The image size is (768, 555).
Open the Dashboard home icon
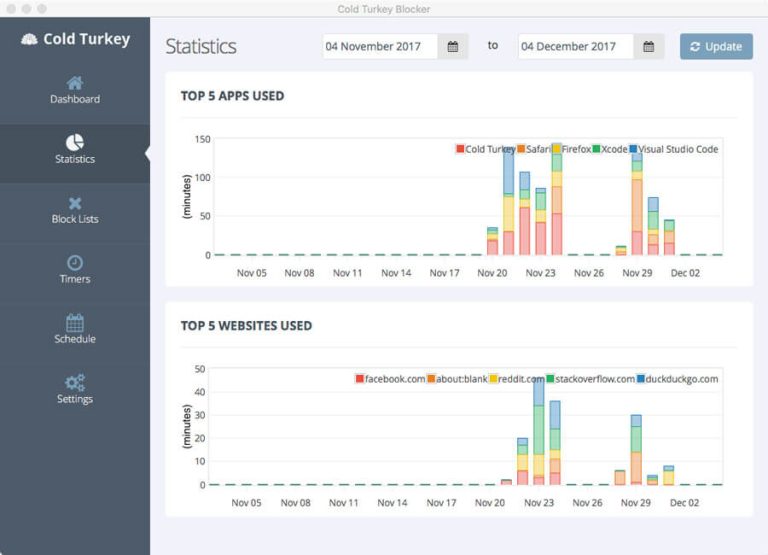click(75, 82)
